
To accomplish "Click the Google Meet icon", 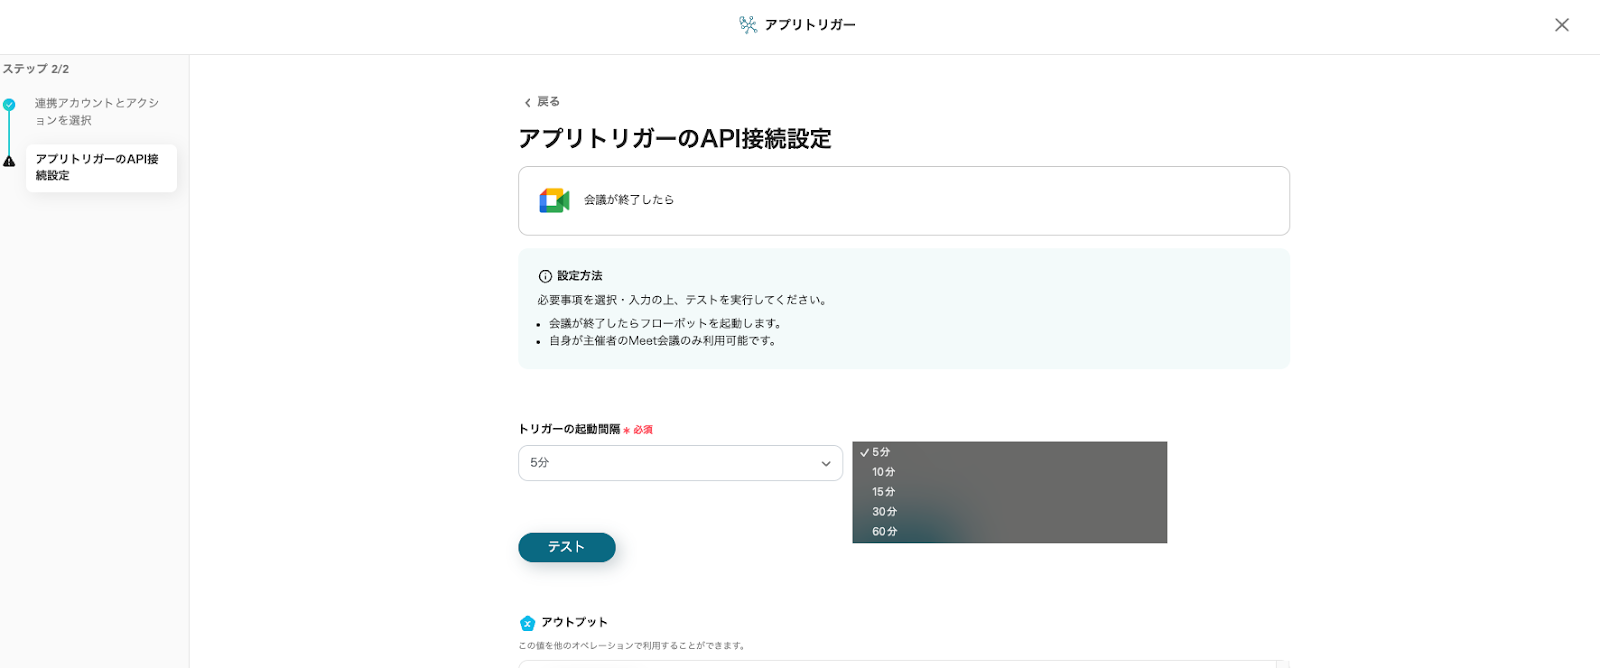I will pos(554,201).
